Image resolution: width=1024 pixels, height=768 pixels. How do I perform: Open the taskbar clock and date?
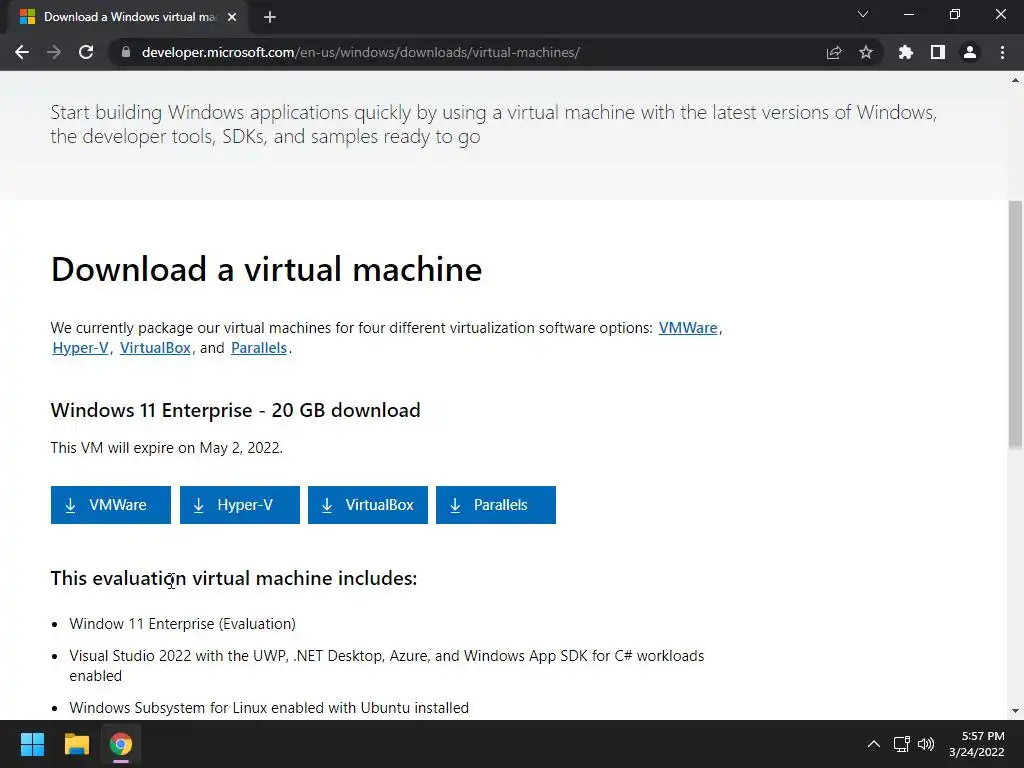coord(977,744)
